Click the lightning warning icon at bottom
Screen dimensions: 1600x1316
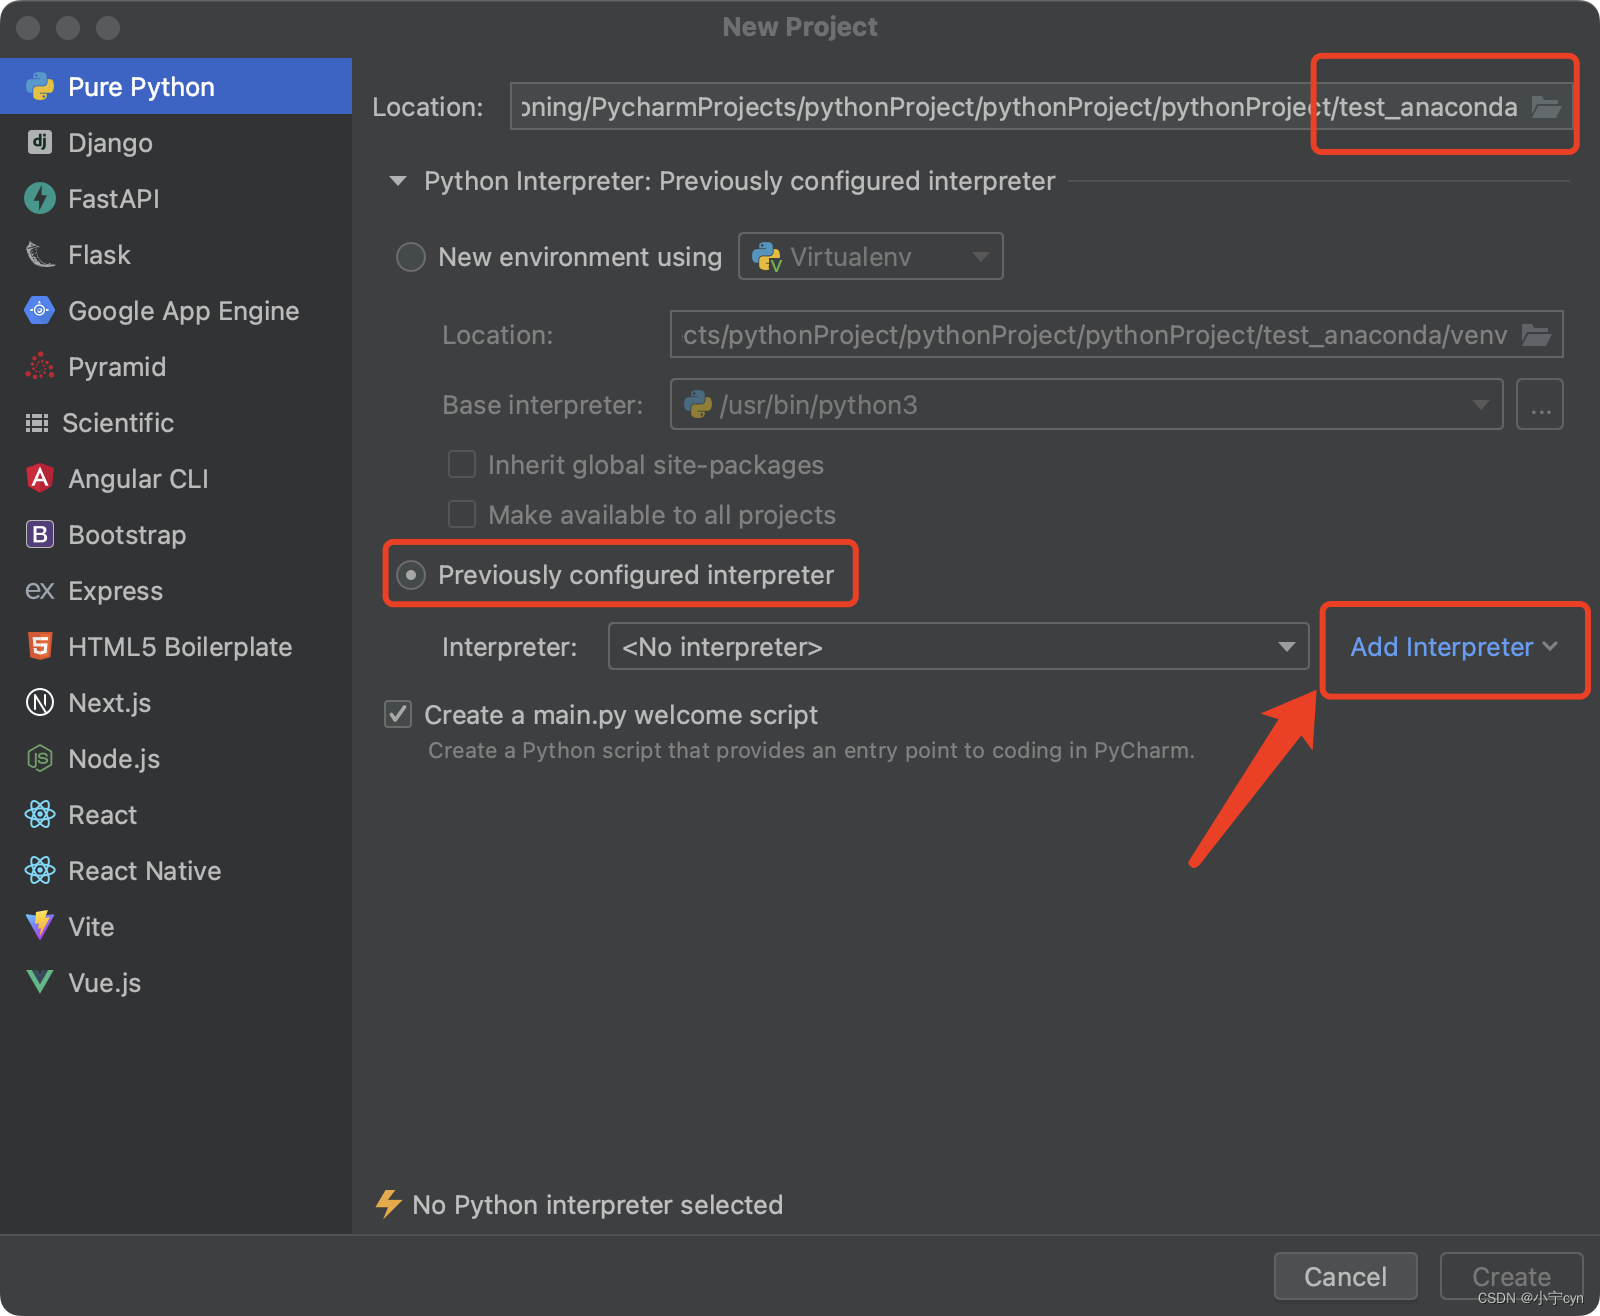[x=388, y=1204]
